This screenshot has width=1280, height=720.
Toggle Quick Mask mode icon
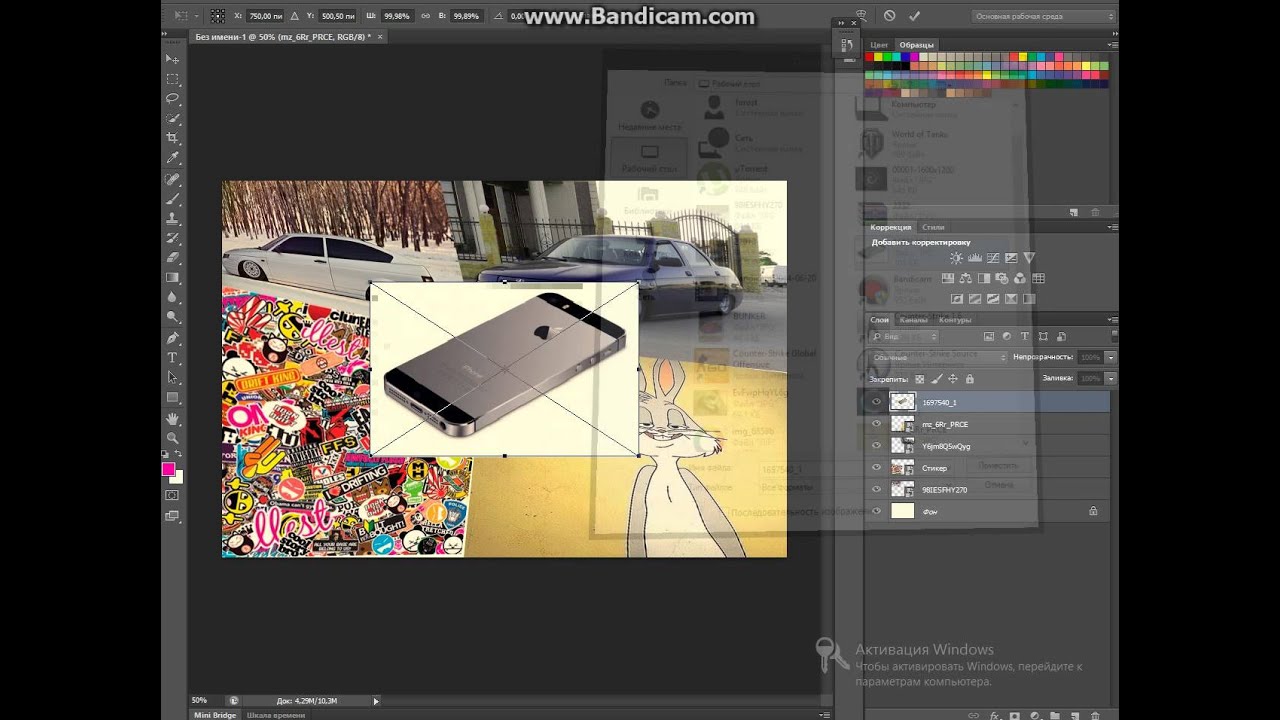point(172,495)
